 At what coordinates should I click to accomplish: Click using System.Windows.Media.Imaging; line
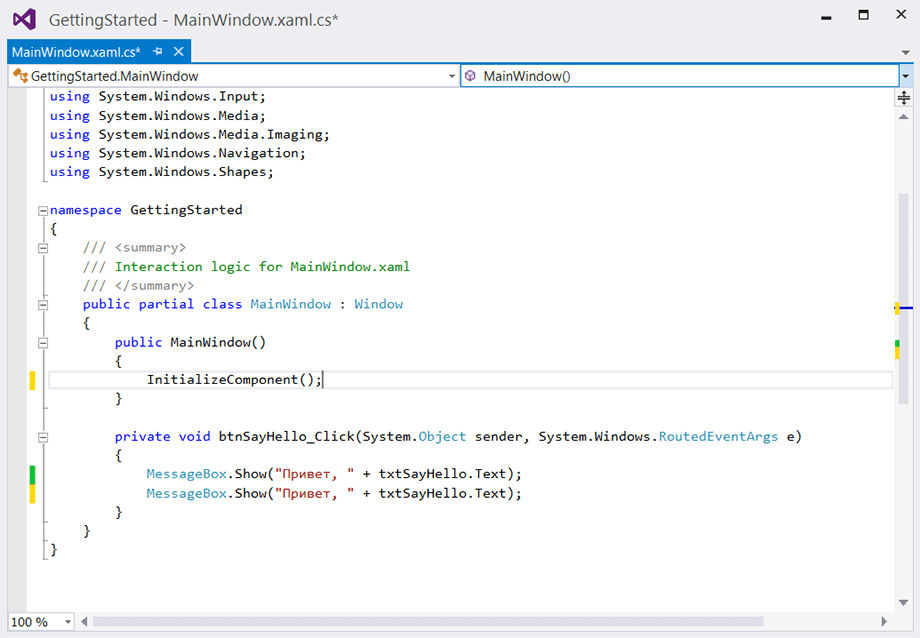[190, 134]
